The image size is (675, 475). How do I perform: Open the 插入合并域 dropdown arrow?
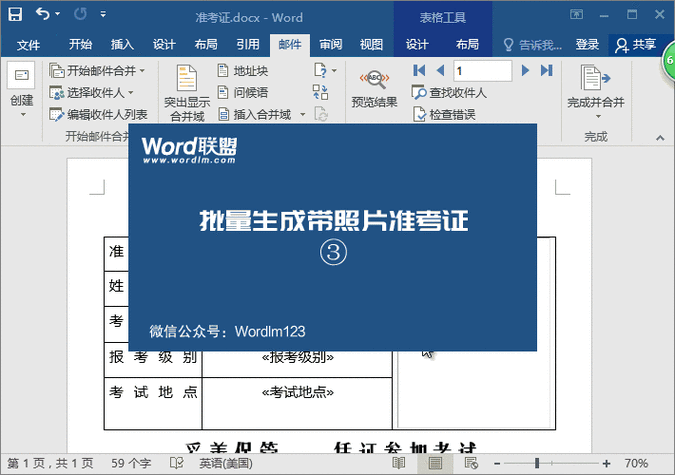point(303,115)
